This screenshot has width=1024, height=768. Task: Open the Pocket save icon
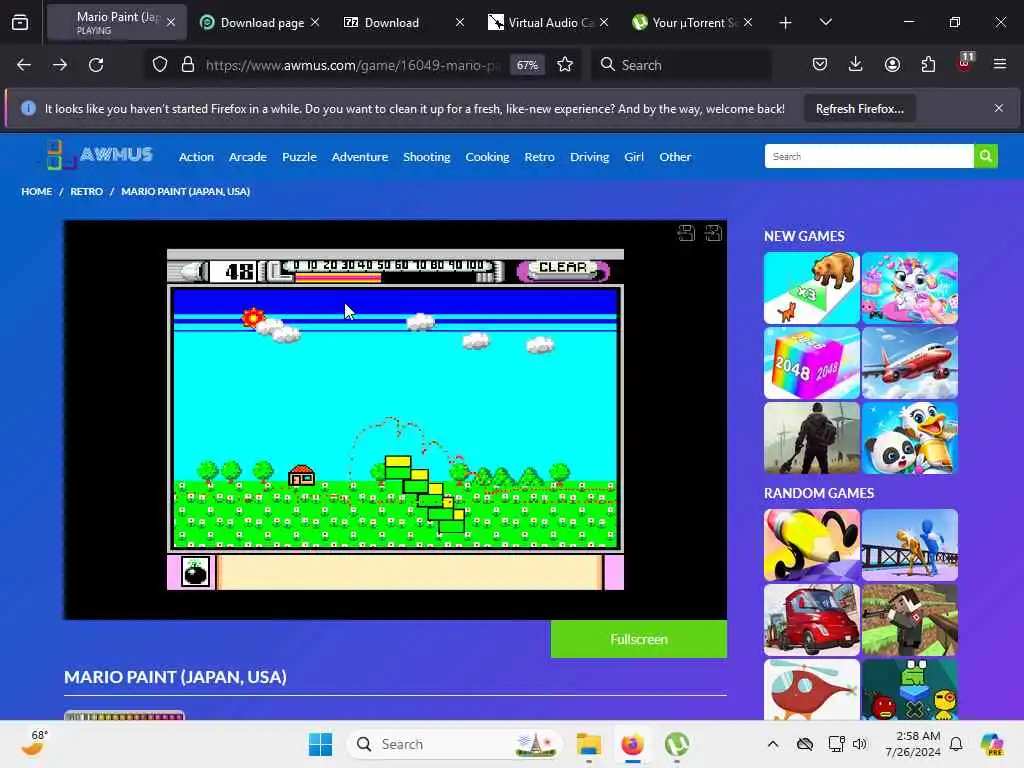pos(820,64)
